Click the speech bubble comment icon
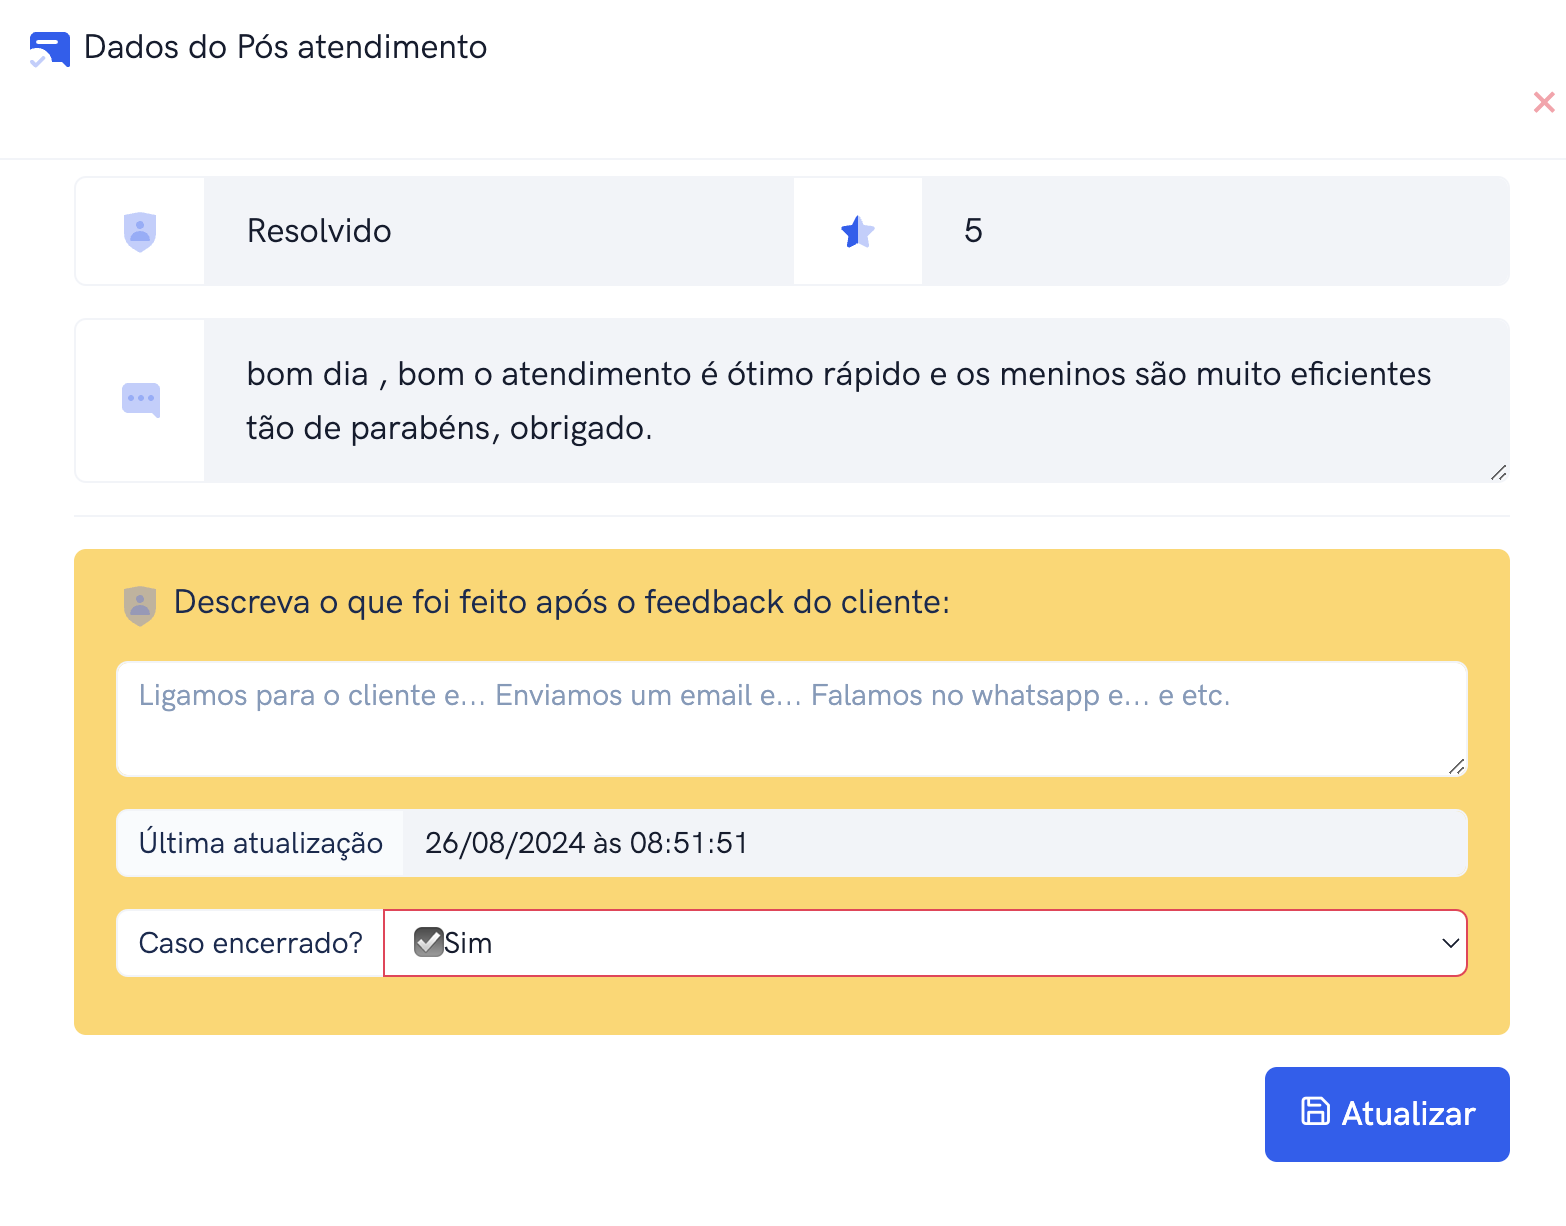1566x1226 pixels. point(141,400)
